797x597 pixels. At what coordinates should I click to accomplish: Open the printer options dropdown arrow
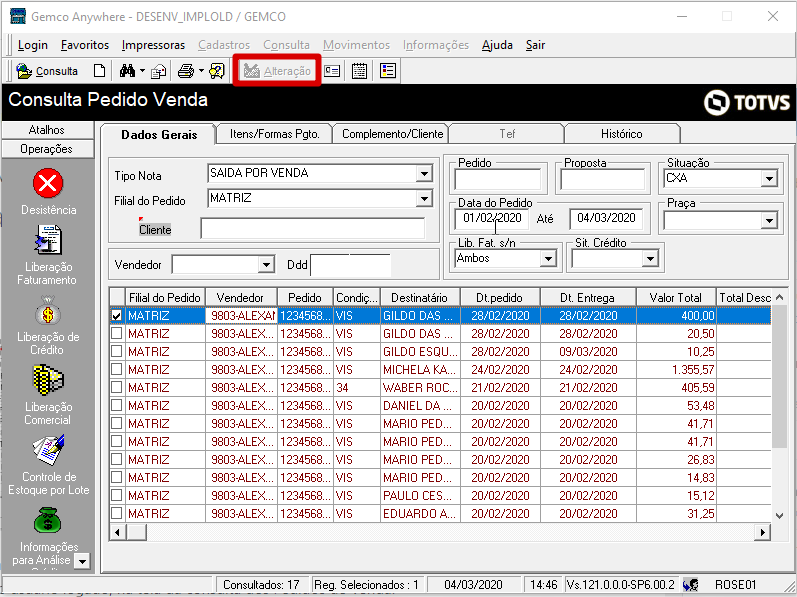(201, 71)
